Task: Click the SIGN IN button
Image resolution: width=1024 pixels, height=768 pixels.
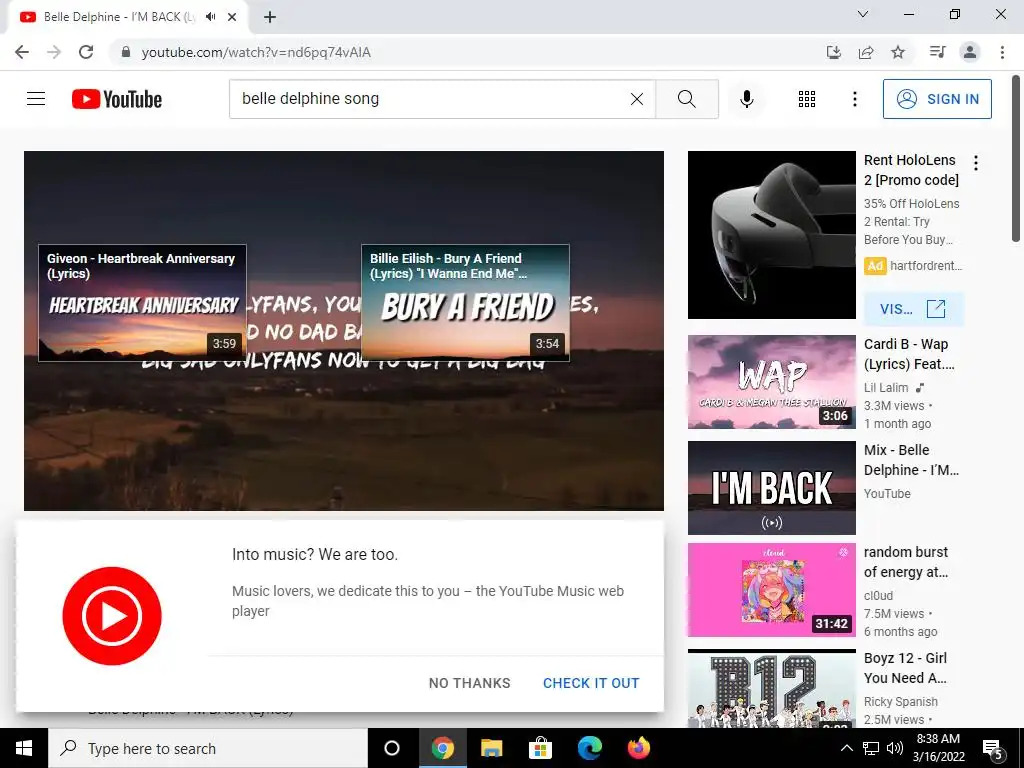Action: [937, 99]
